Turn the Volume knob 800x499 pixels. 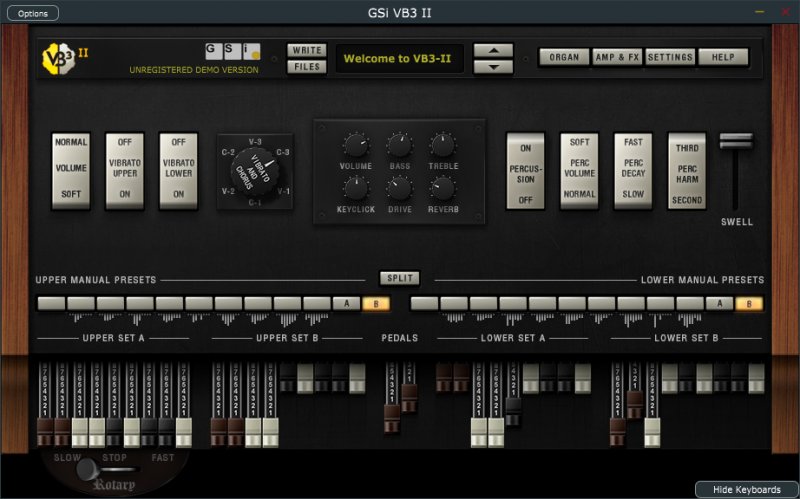(356, 146)
